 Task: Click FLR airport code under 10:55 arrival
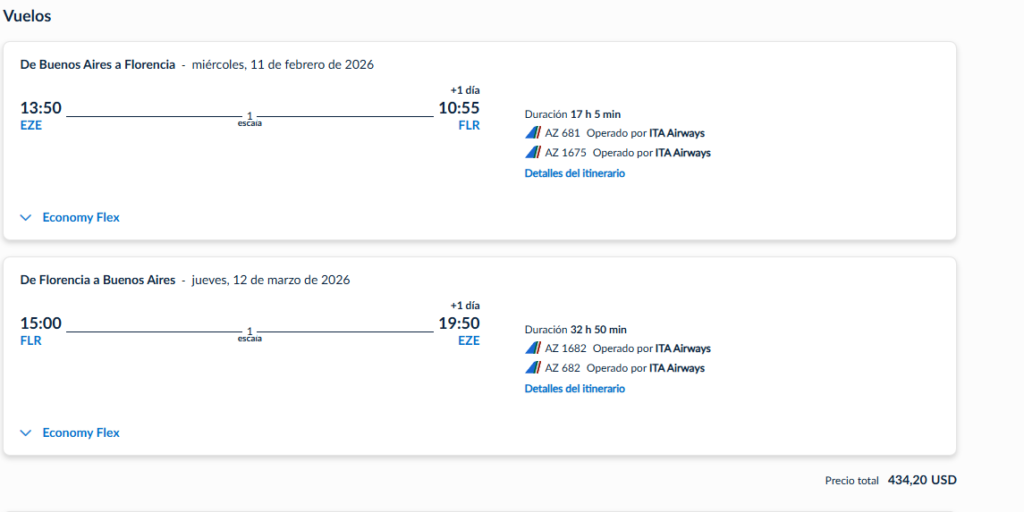pyautogui.click(x=469, y=126)
